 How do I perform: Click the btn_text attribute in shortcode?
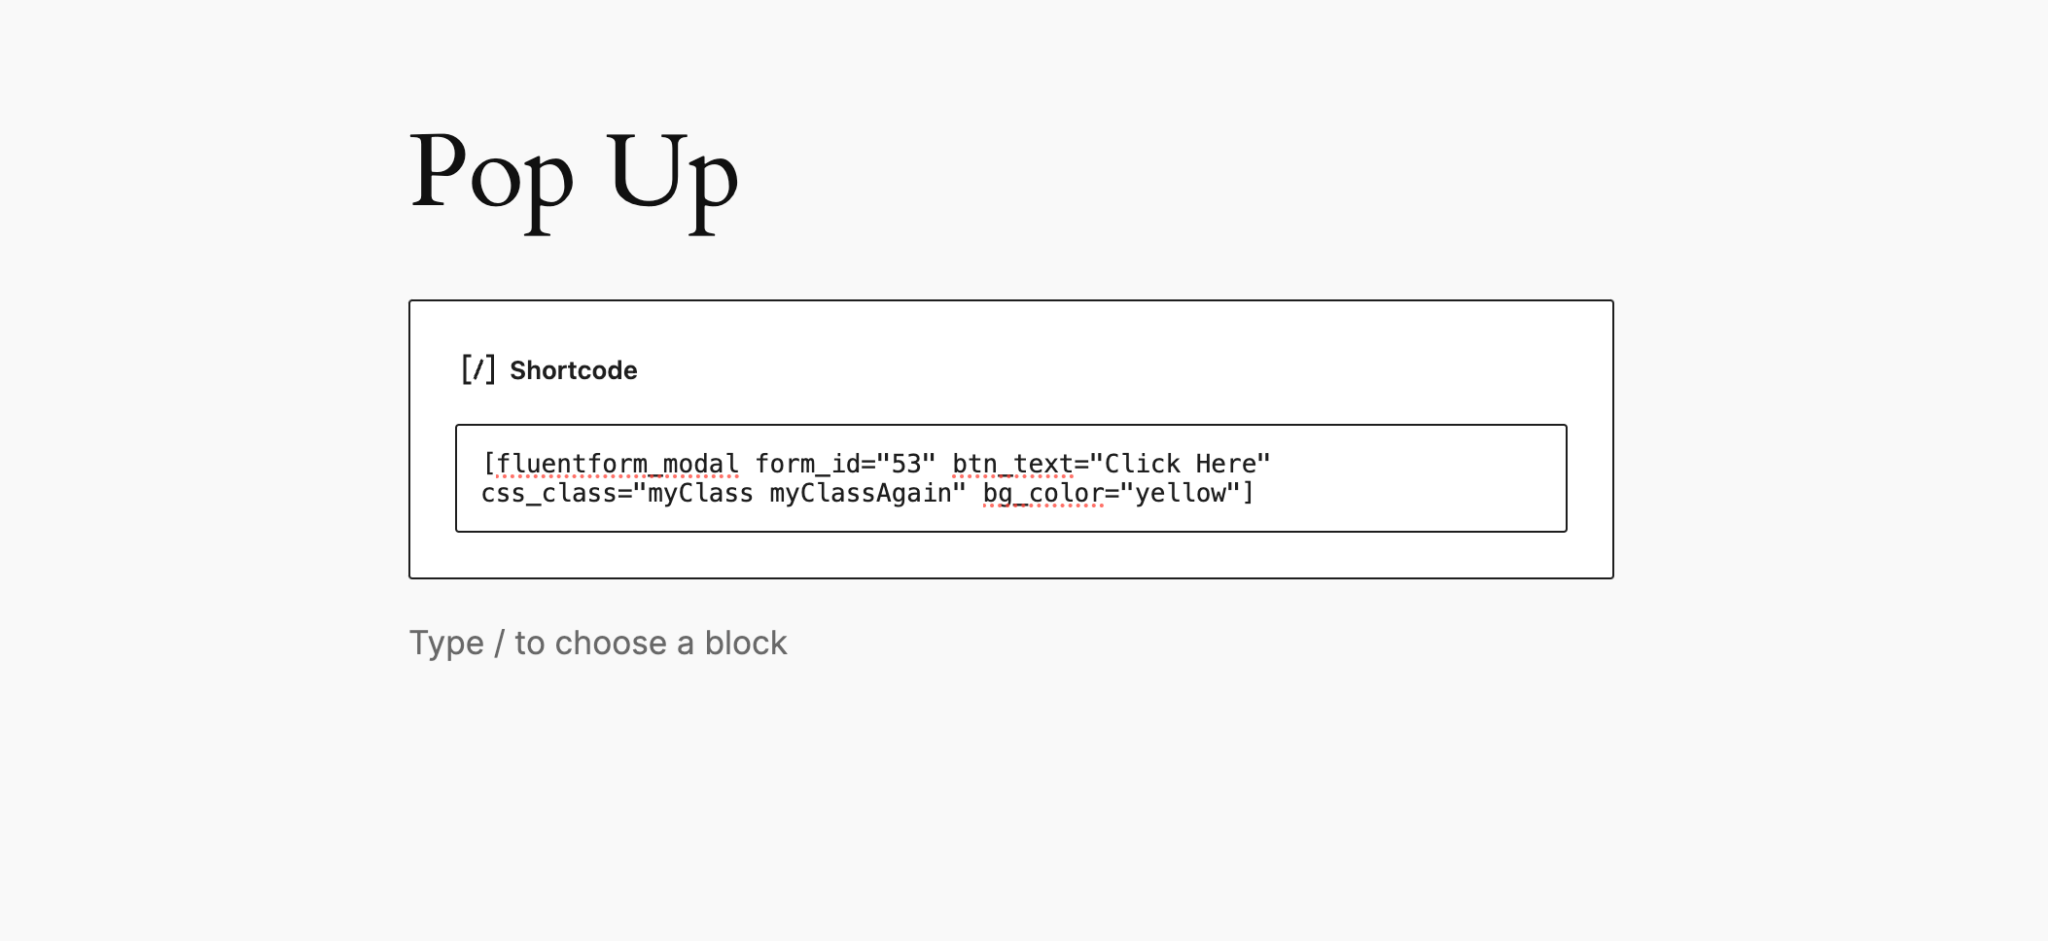1013,463
